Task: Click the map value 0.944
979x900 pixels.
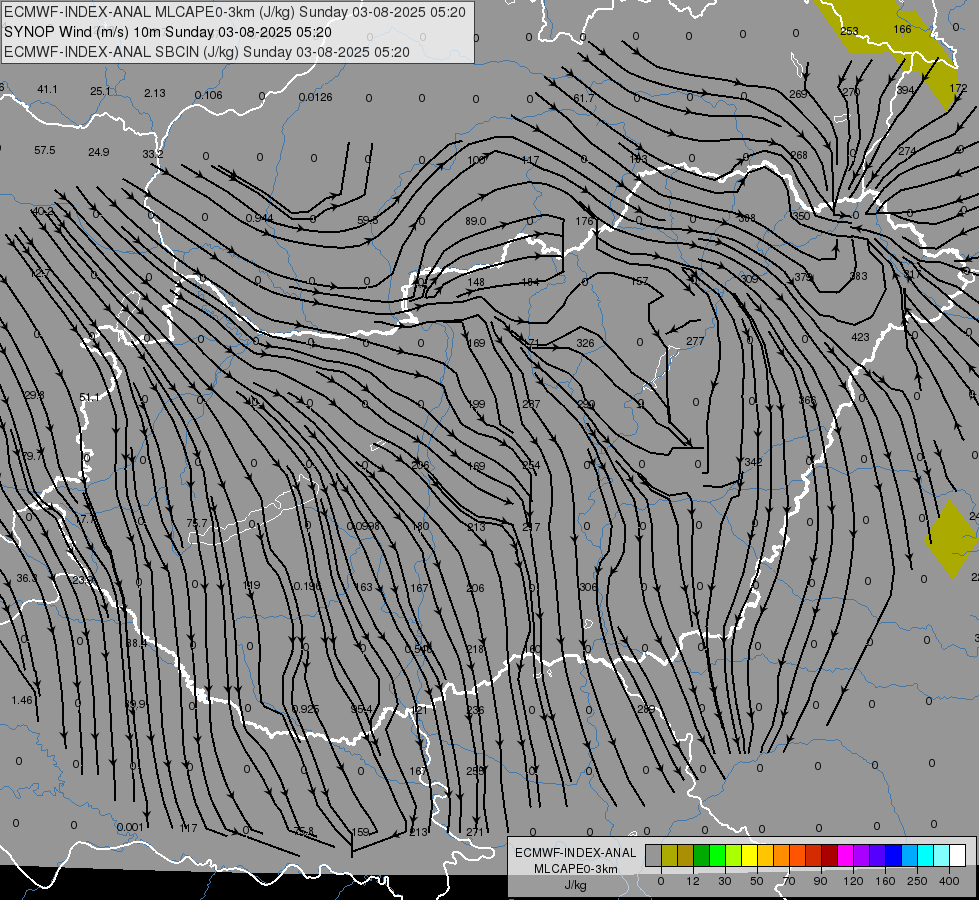Action: [259, 218]
